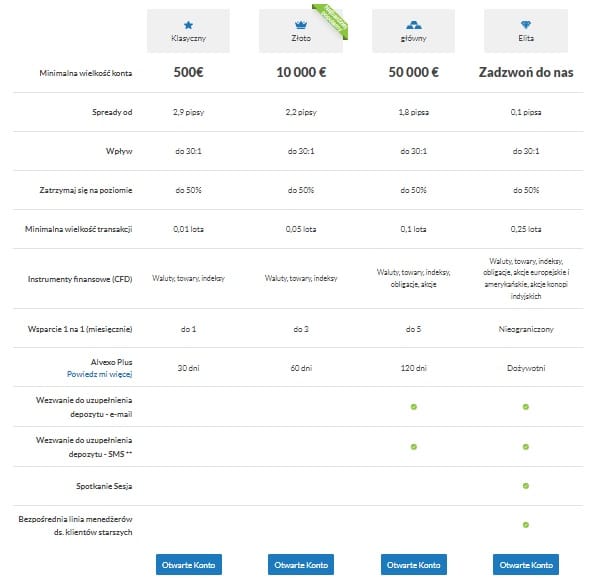The height and width of the screenshot is (588, 597).
Task: Click the diamond icon above Elita
Action: coord(526,25)
